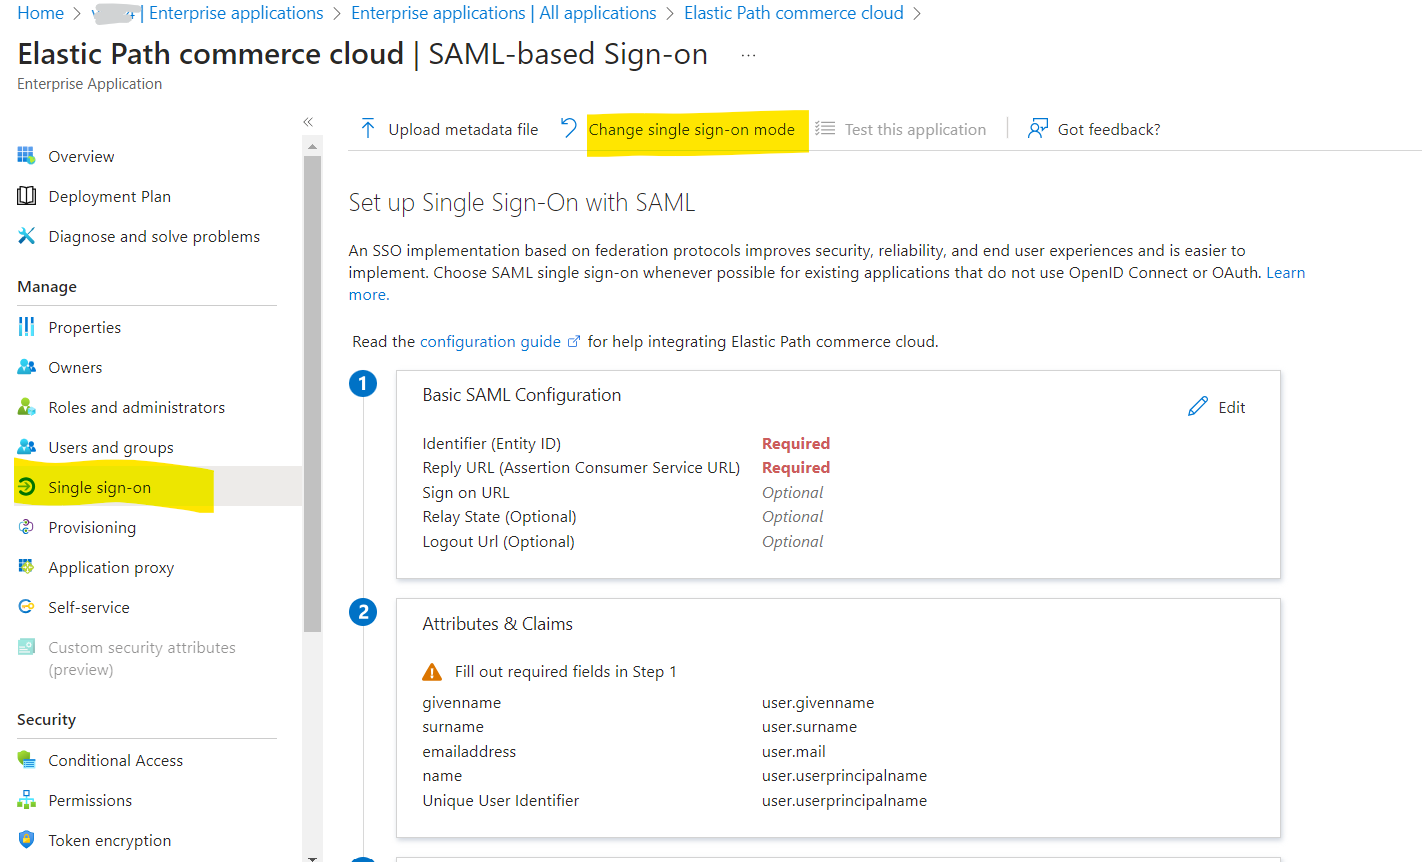Image resolution: width=1422 pixels, height=862 pixels.
Task: Open Conditional Access under Security
Action: coord(115,760)
